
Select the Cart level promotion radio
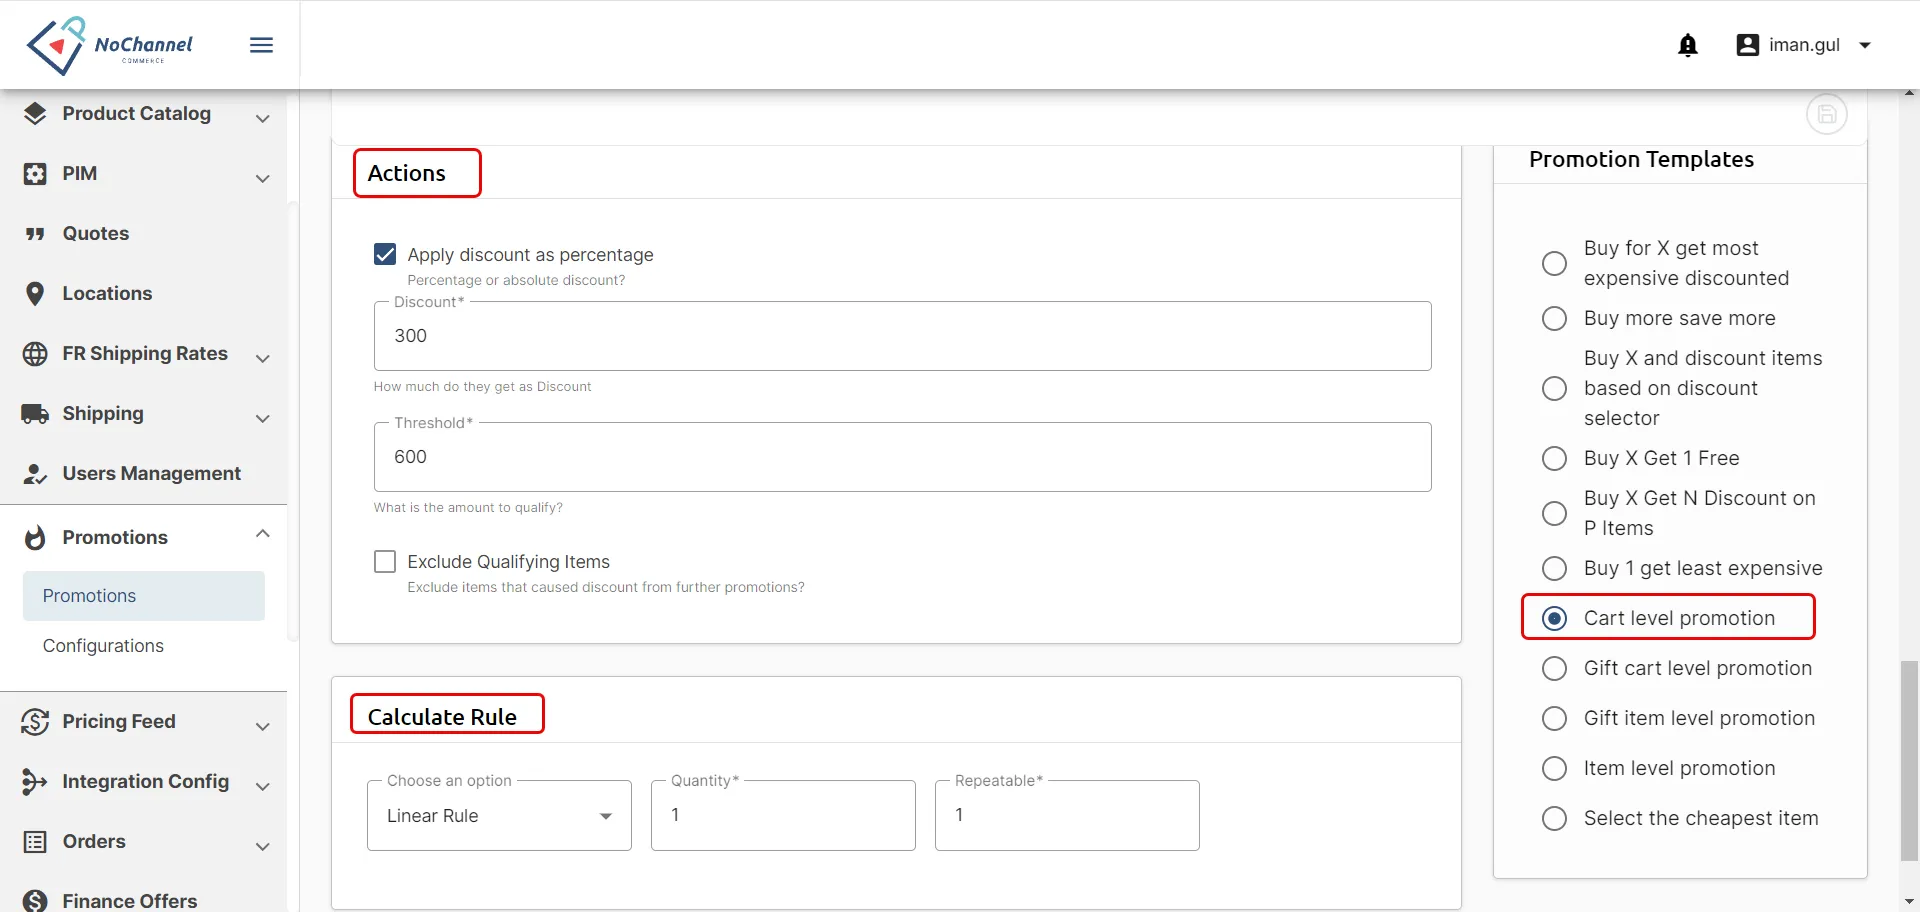(x=1554, y=618)
